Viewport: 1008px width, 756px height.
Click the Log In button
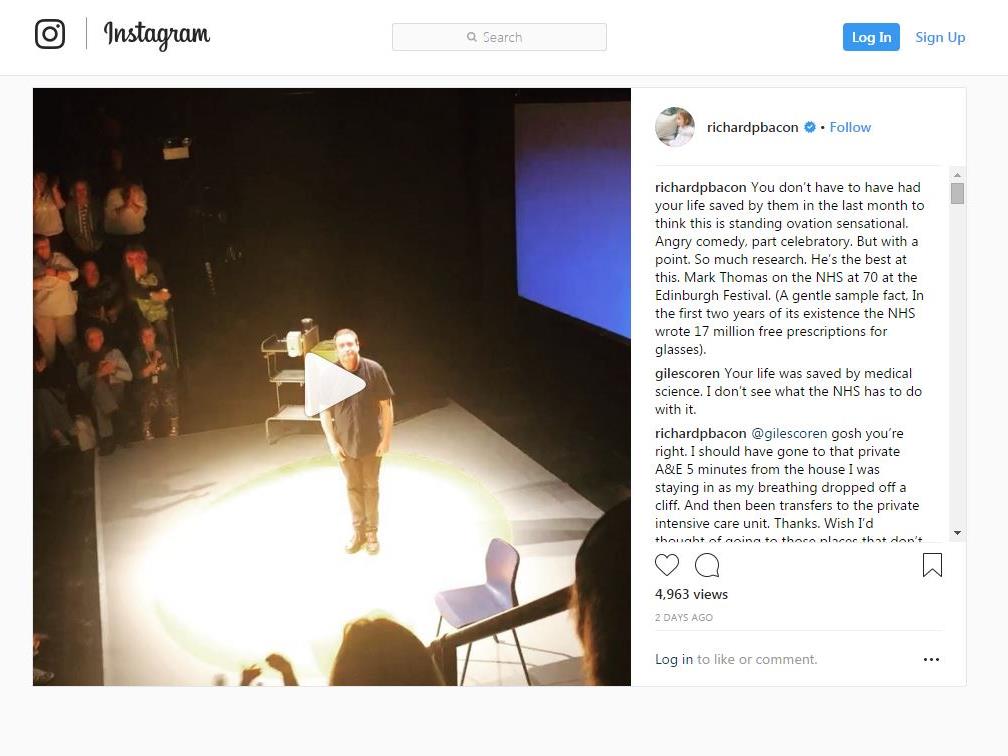(x=871, y=37)
